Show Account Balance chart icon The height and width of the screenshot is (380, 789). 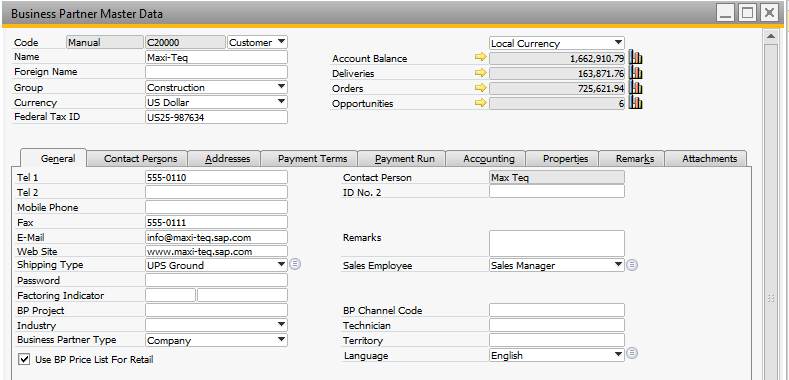pyautogui.click(x=636, y=57)
